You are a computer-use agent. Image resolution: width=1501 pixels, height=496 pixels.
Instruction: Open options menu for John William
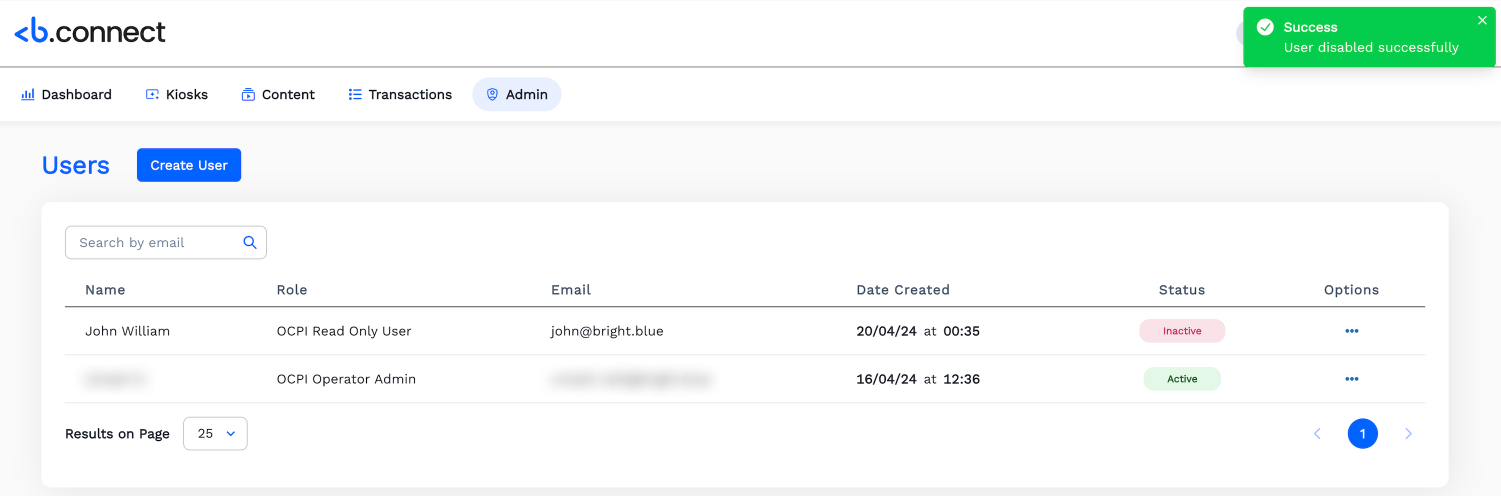pos(1351,331)
